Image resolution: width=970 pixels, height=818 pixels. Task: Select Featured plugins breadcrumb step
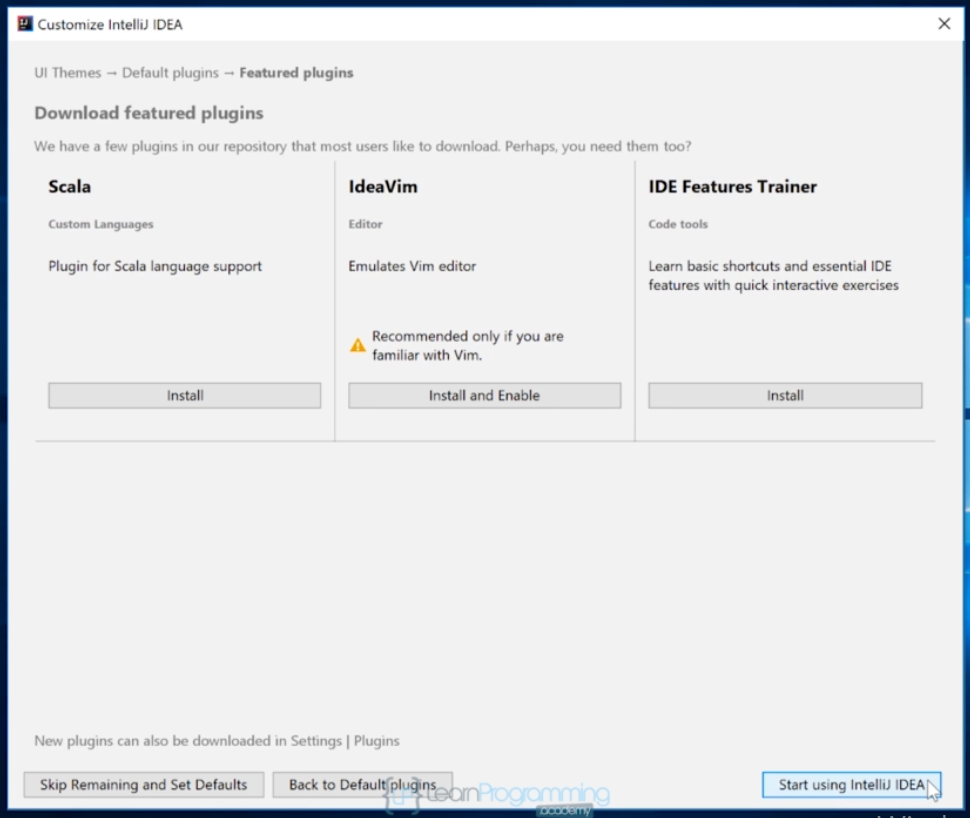(x=296, y=72)
